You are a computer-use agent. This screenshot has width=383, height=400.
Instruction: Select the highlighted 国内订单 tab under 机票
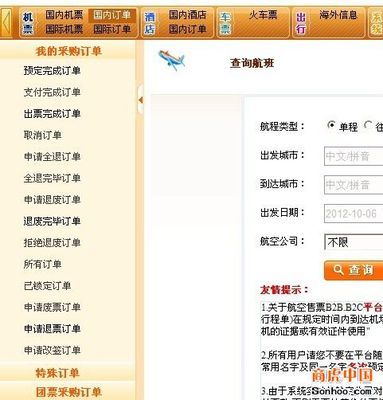click(112, 15)
